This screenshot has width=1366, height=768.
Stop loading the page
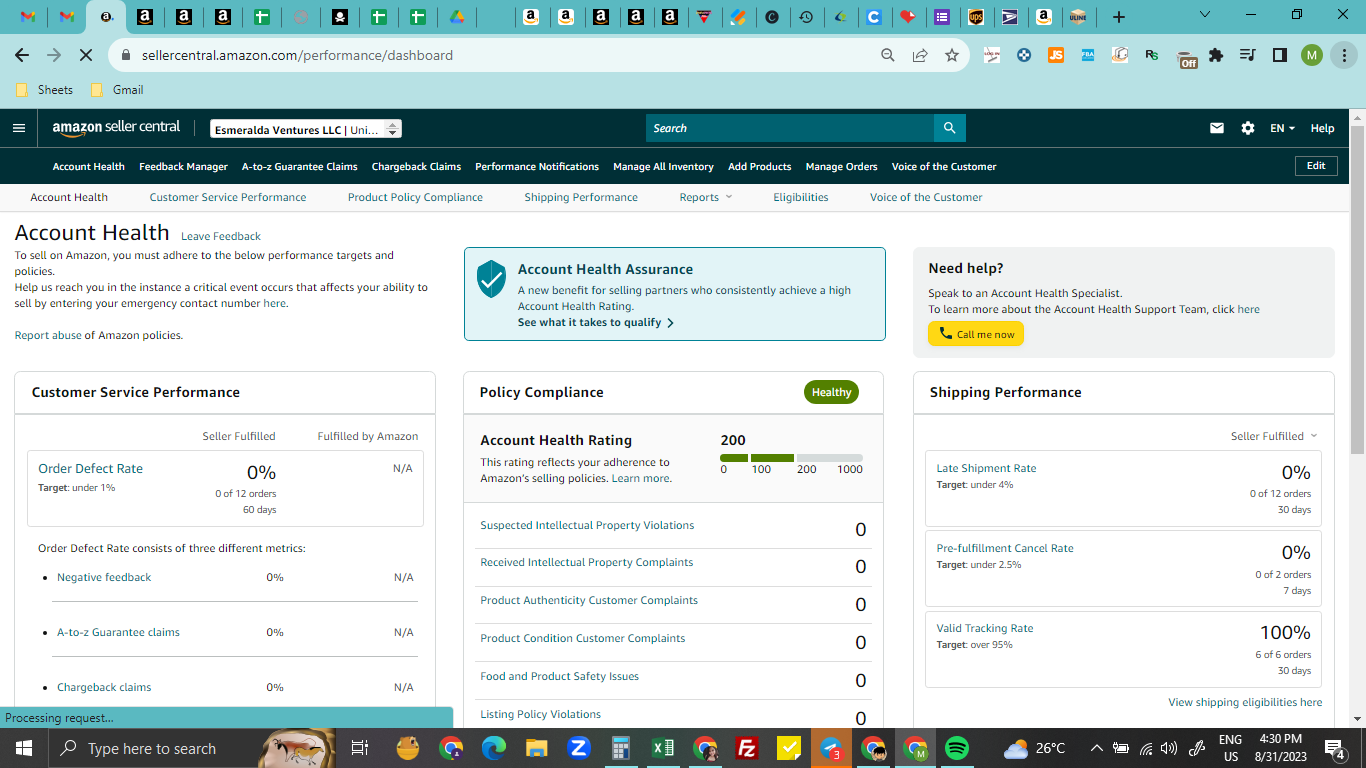(x=85, y=55)
